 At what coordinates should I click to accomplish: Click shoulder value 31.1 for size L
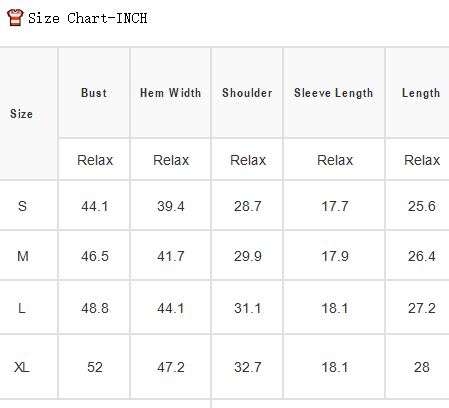pyautogui.click(x=247, y=308)
